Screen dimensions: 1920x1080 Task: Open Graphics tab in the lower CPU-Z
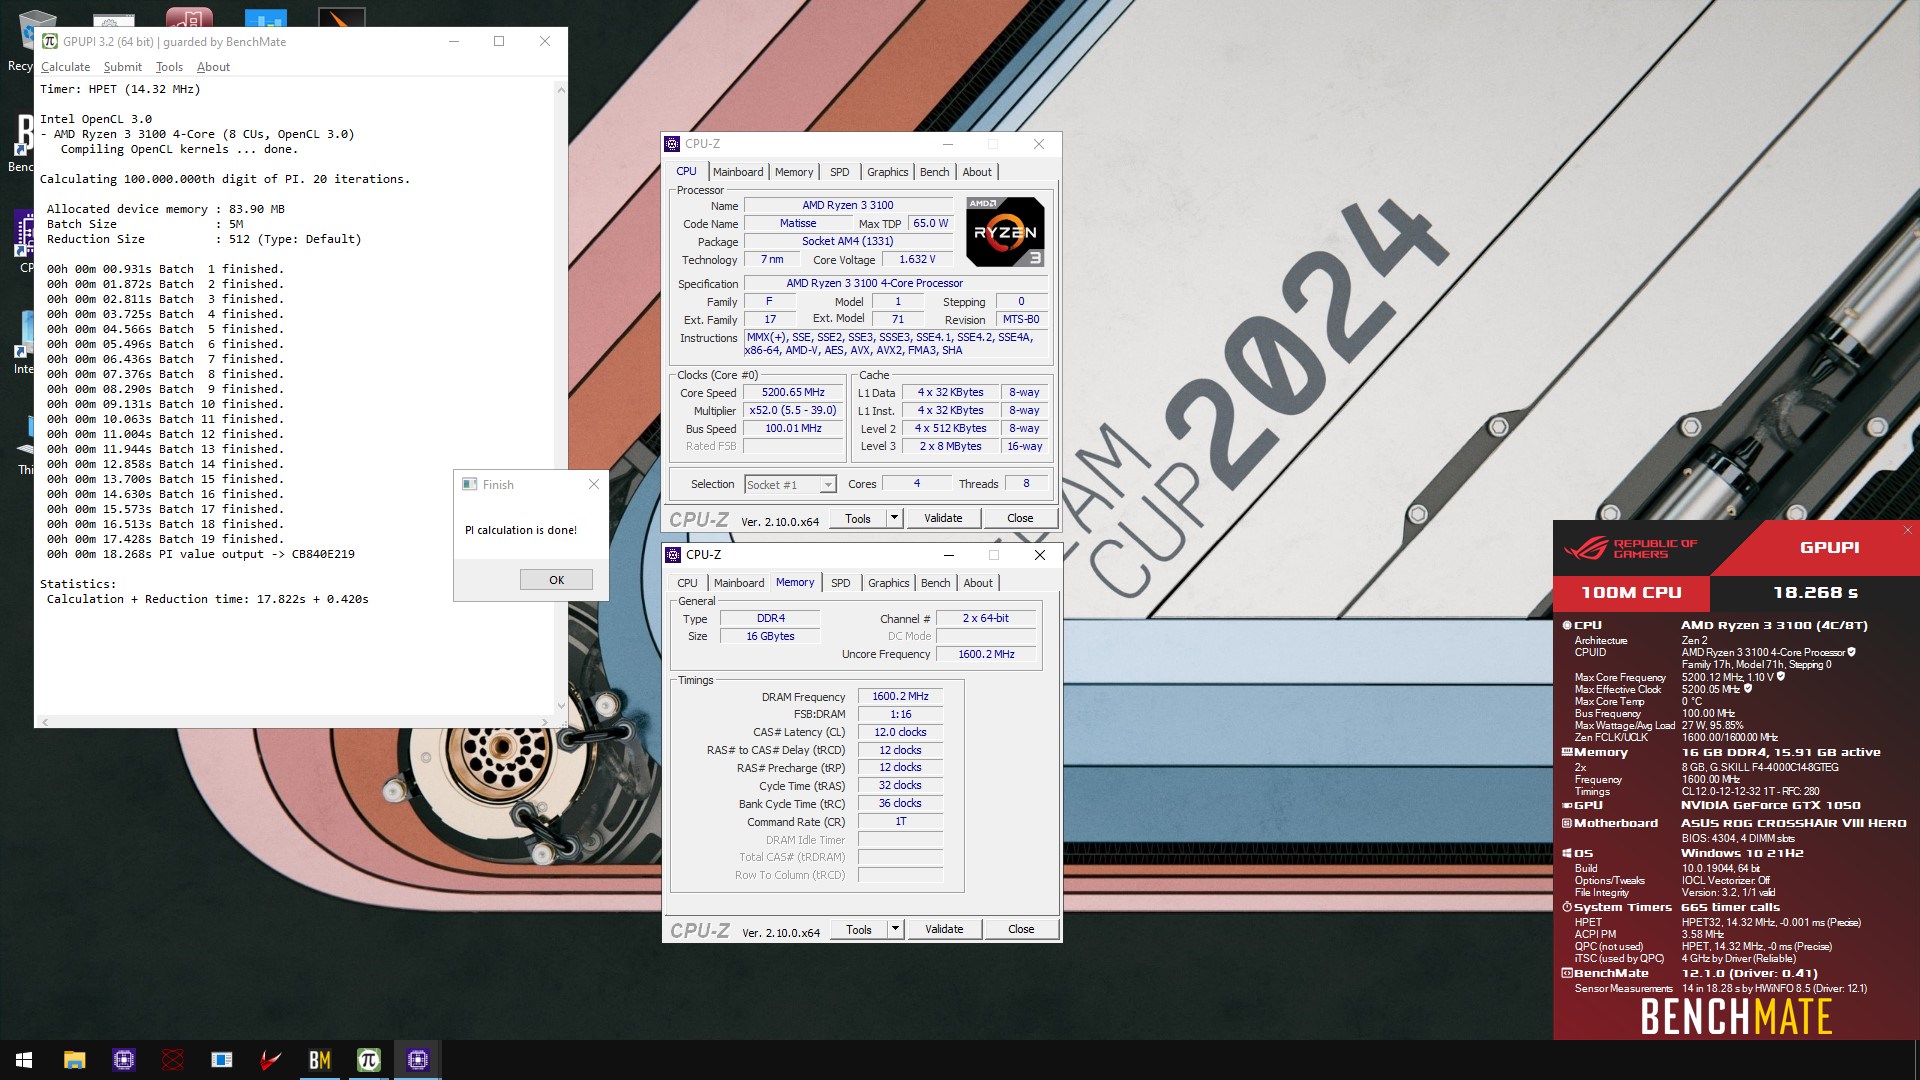click(x=888, y=583)
